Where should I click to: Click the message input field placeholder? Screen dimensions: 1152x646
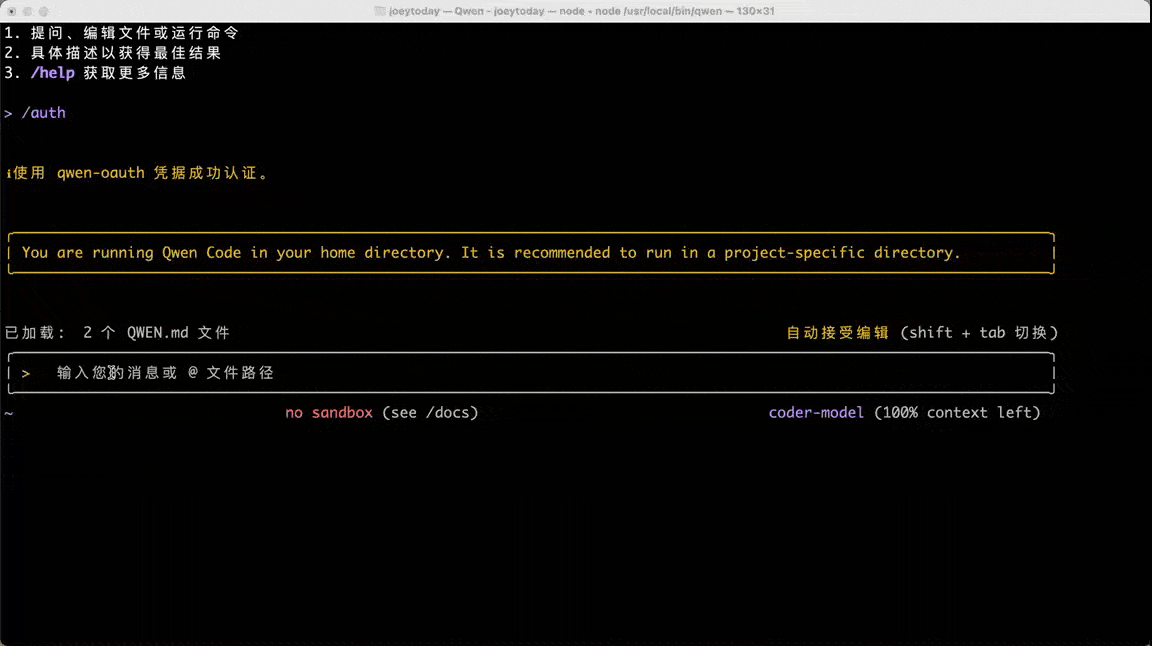[165, 373]
